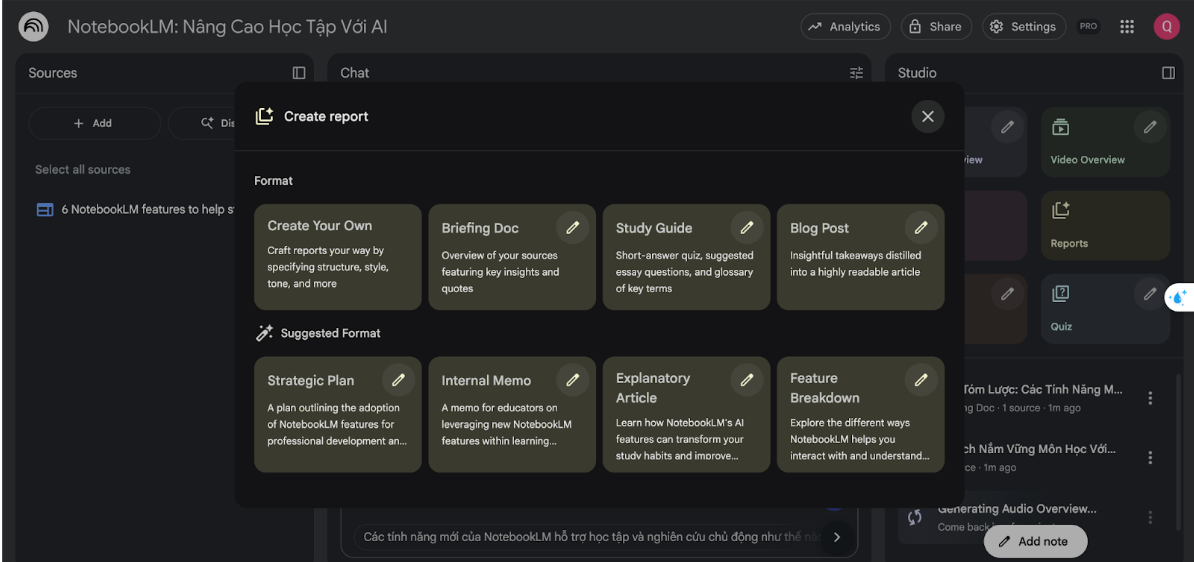1194x562 pixels.
Task: Select the Create Your Own format
Action: coord(337,256)
